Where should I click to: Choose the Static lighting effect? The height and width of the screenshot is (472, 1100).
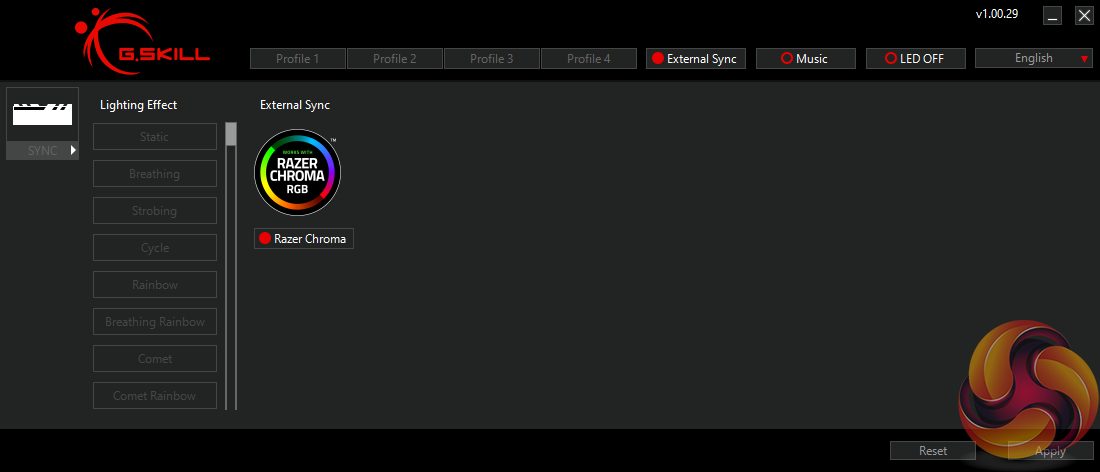(155, 137)
